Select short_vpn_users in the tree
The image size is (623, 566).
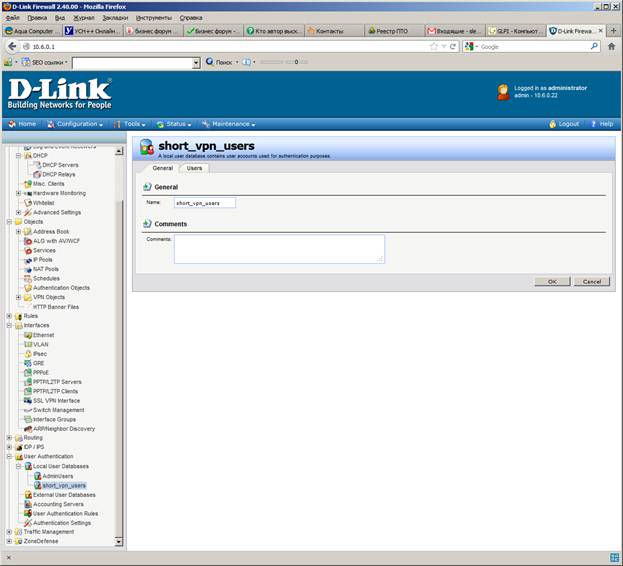[64, 486]
